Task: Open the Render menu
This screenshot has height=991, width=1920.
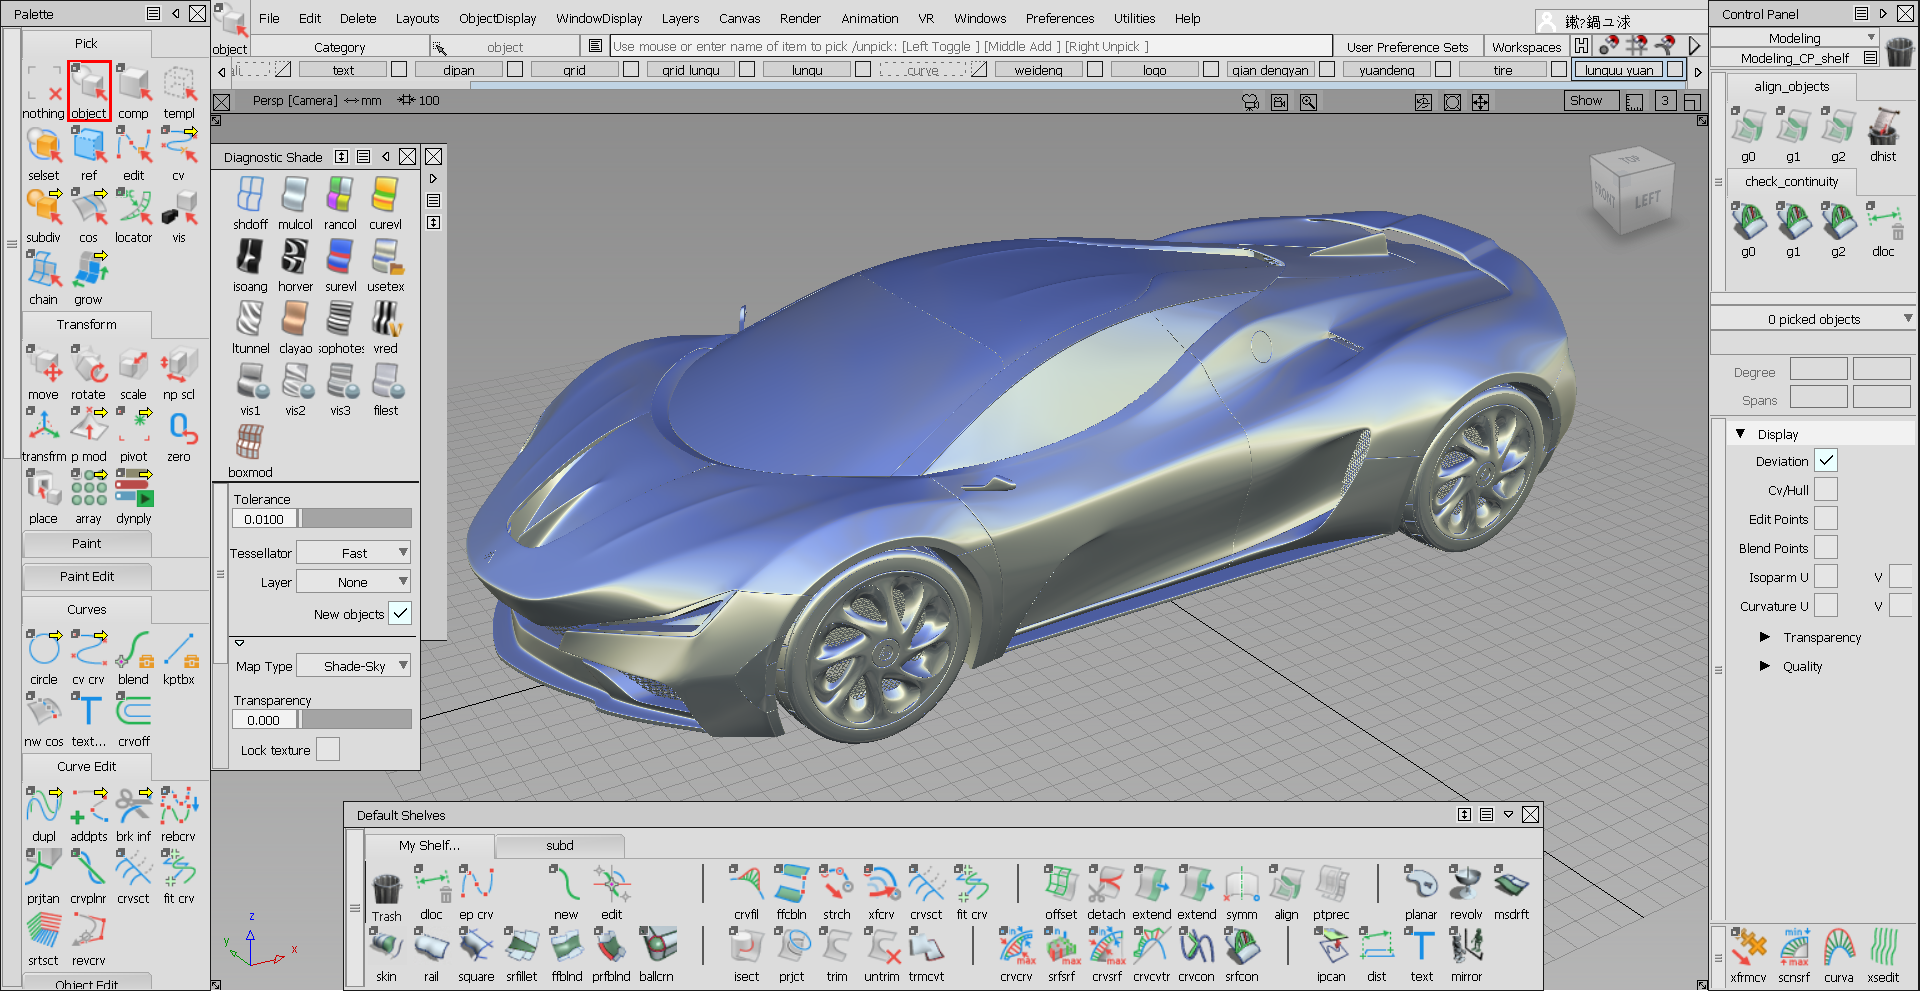Action: [x=799, y=18]
